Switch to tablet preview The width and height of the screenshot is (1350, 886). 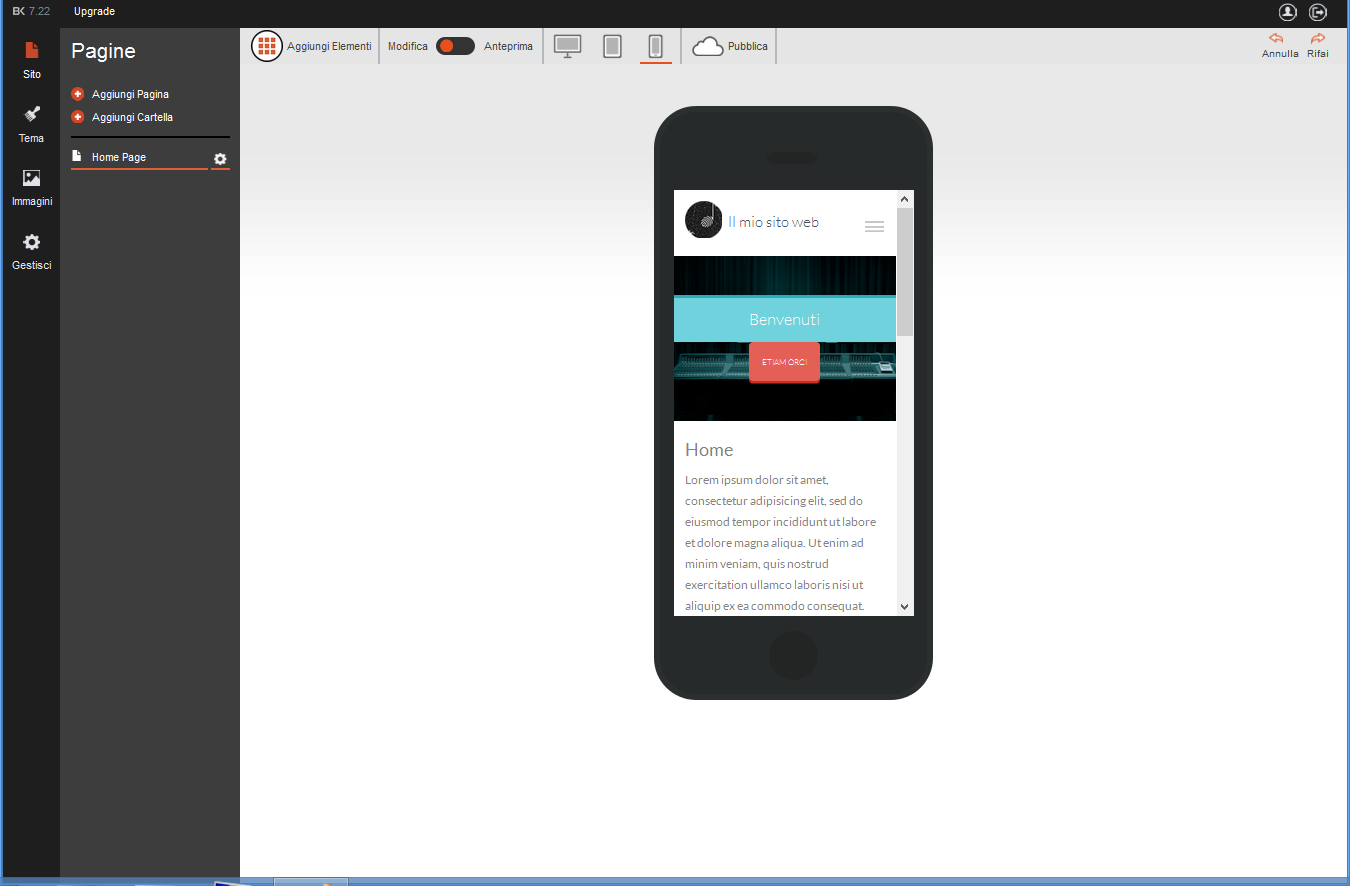pyautogui.click(x=613, y=46)
